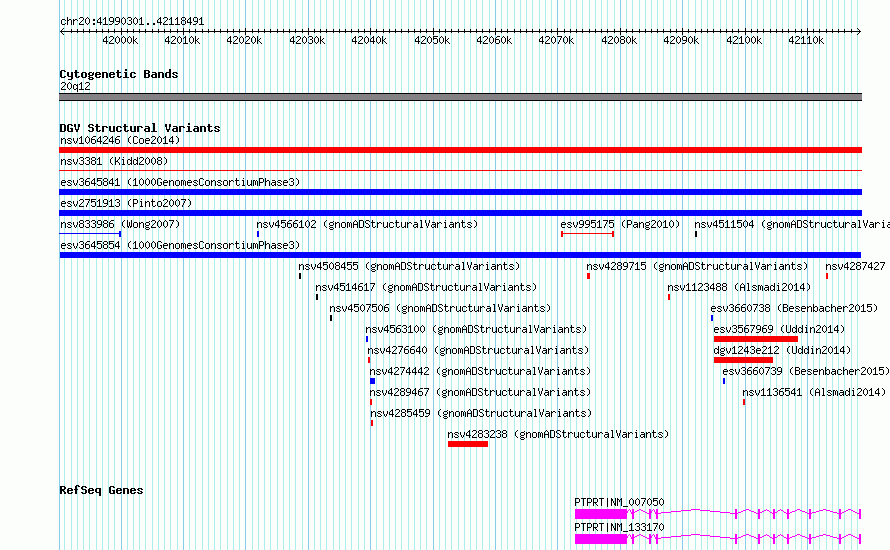
Task: Open nsv4508455 gnomAD variant label
Action: click(409, 266)
